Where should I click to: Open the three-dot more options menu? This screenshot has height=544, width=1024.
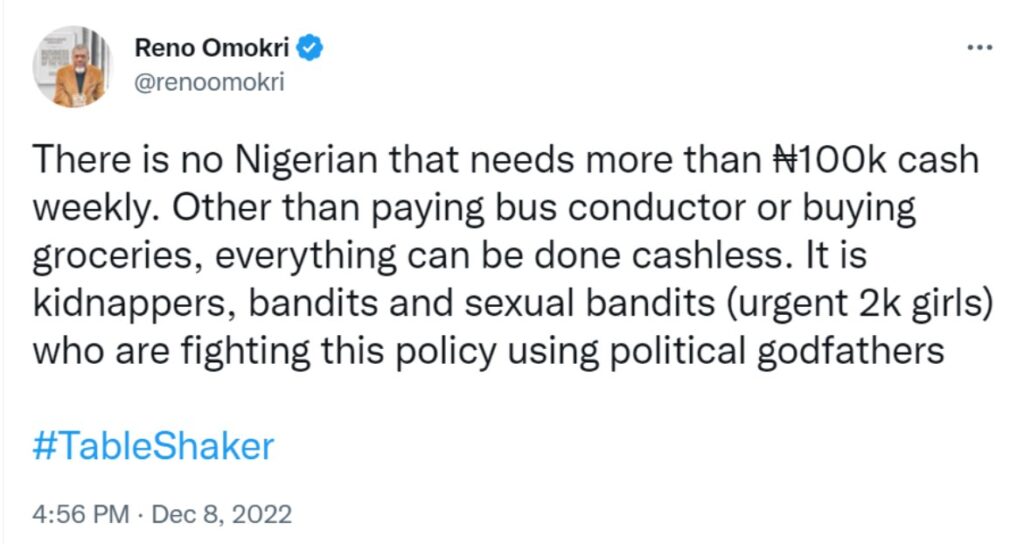(x=979, y=49)
